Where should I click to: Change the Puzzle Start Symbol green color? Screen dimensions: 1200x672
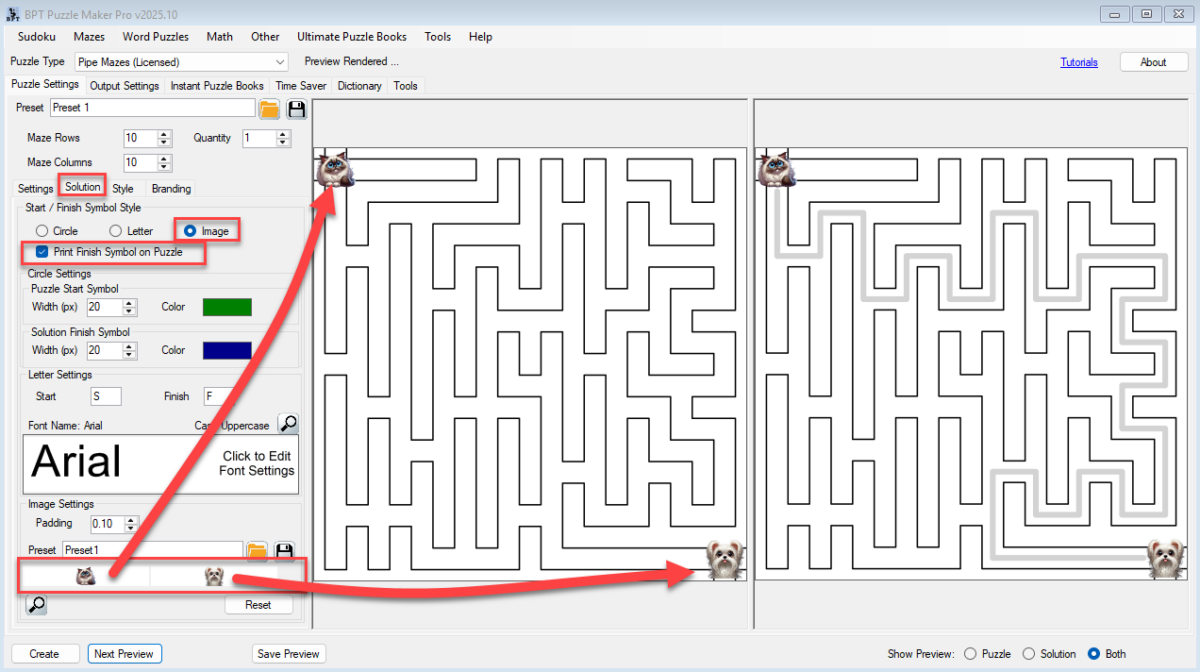click(226, 306)
